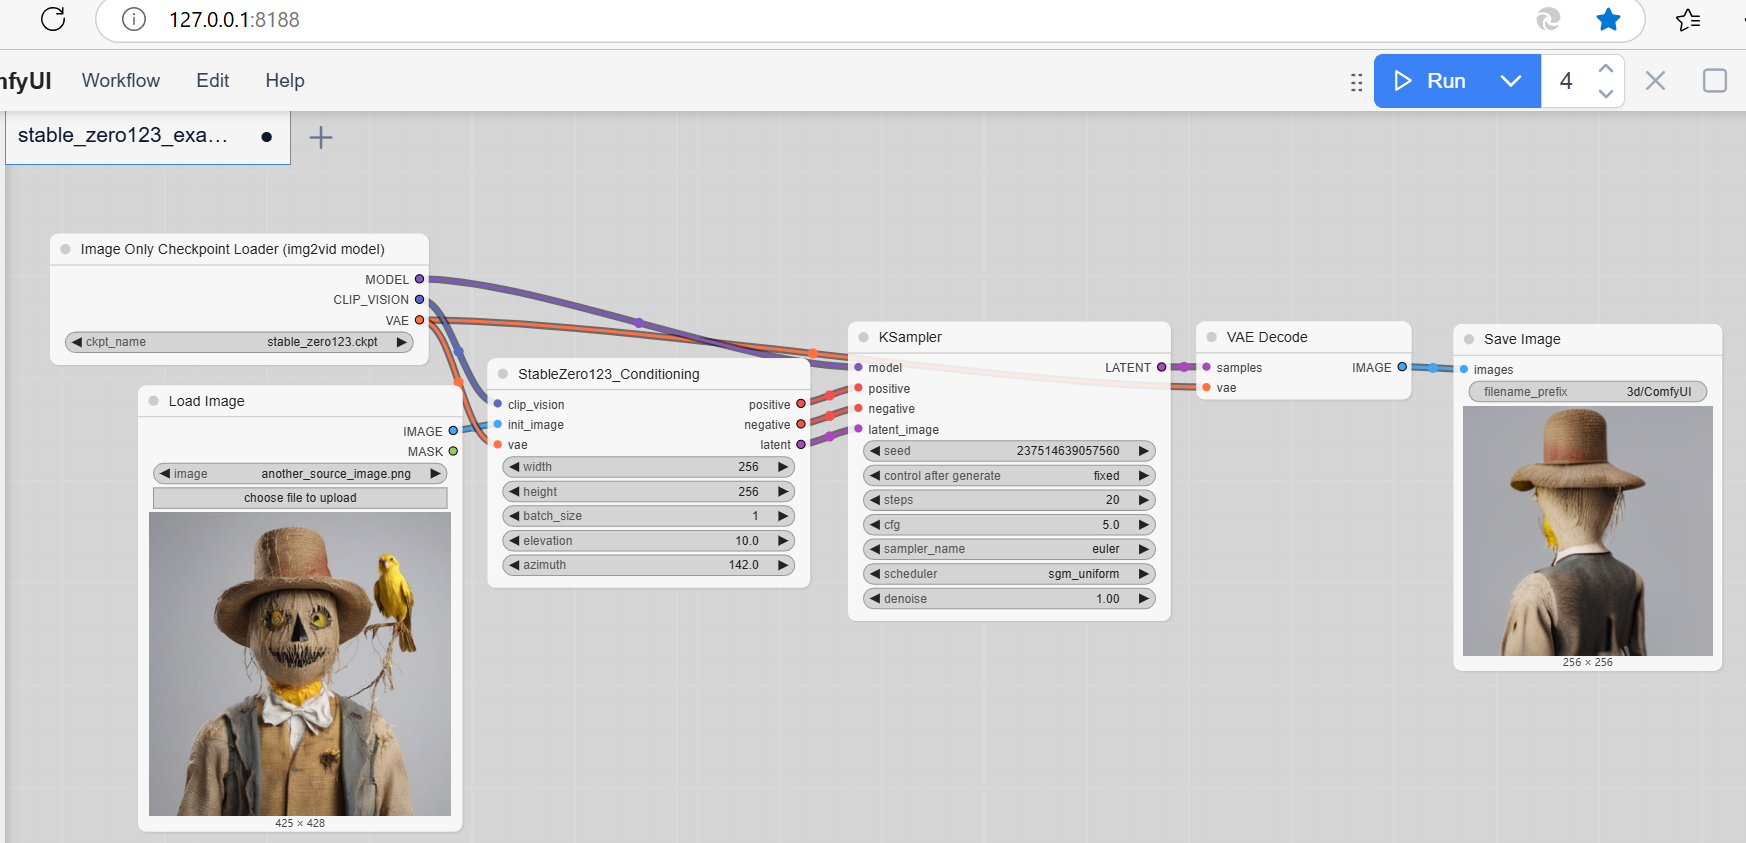Open the Run options dropdown arrow
This screenshot has height=843, width=1746.
coord(1511,81)
